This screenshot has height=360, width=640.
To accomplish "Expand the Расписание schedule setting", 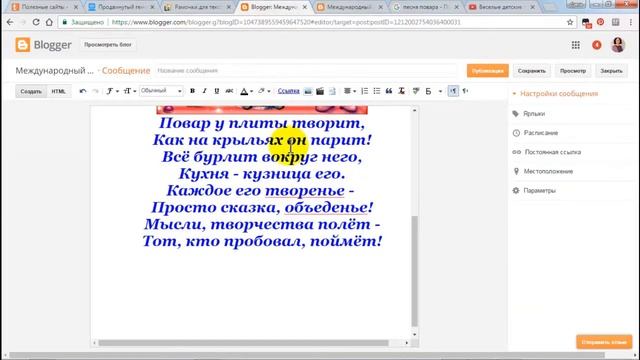I will pyautogui.click(x=541, y=133).
